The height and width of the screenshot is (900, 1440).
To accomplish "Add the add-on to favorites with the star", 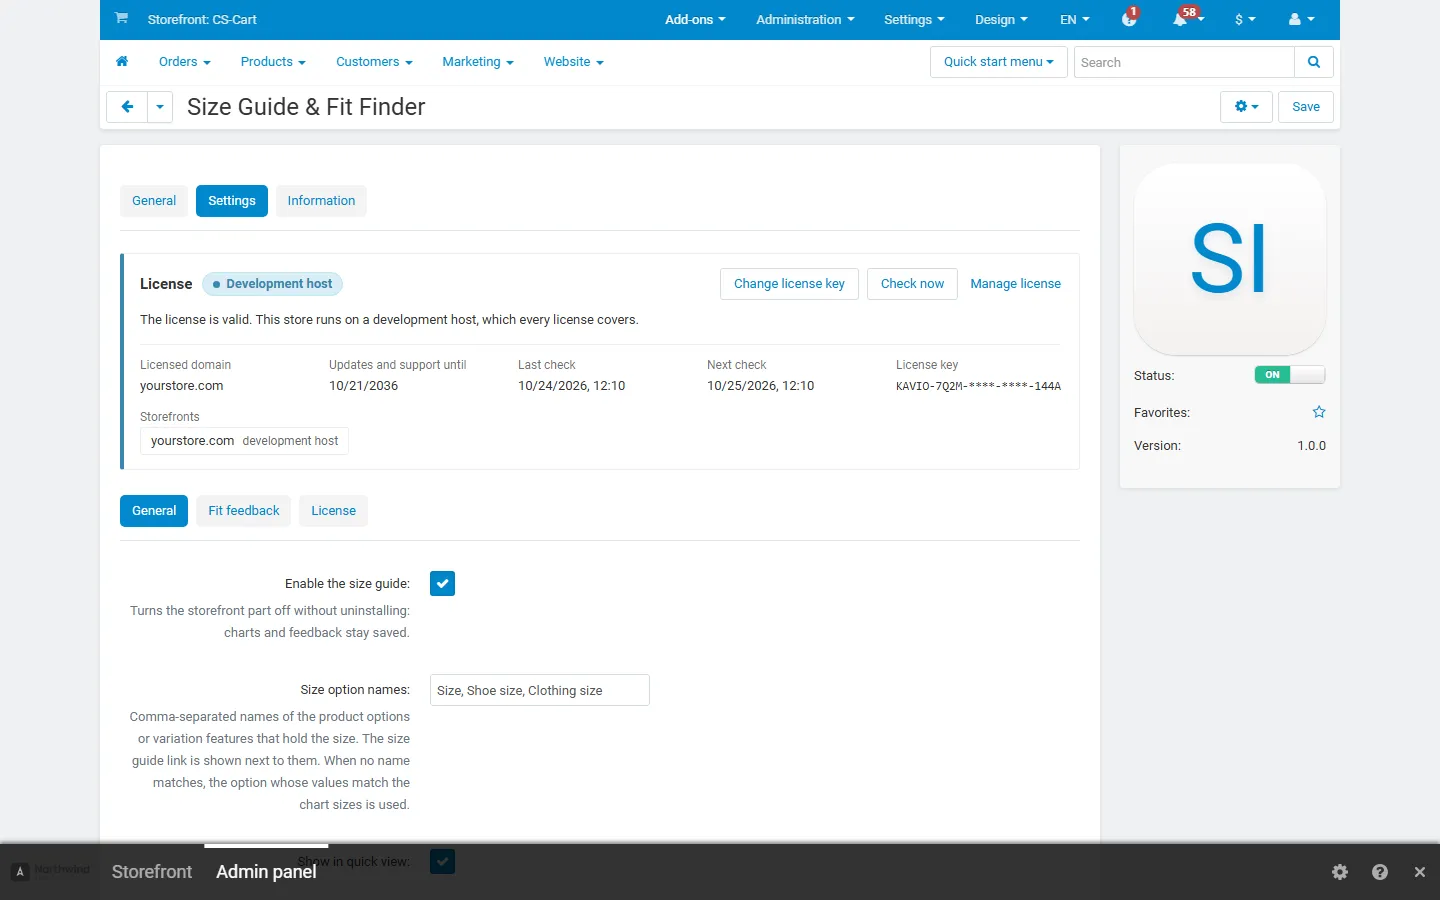I will point(1319,412).
